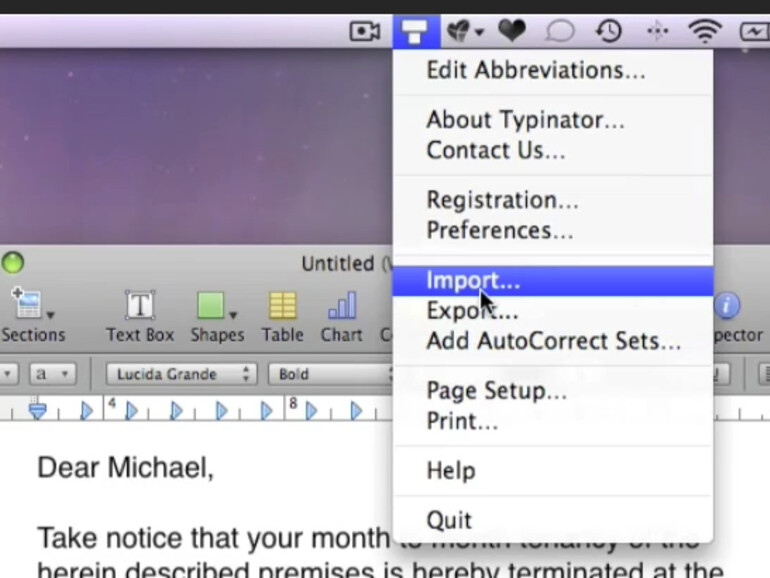Image resolution: width=770 pixels, height=578 pixels.
Task: Open the butterfly icon menu in menu bar
Action: [x=464, y=31]
